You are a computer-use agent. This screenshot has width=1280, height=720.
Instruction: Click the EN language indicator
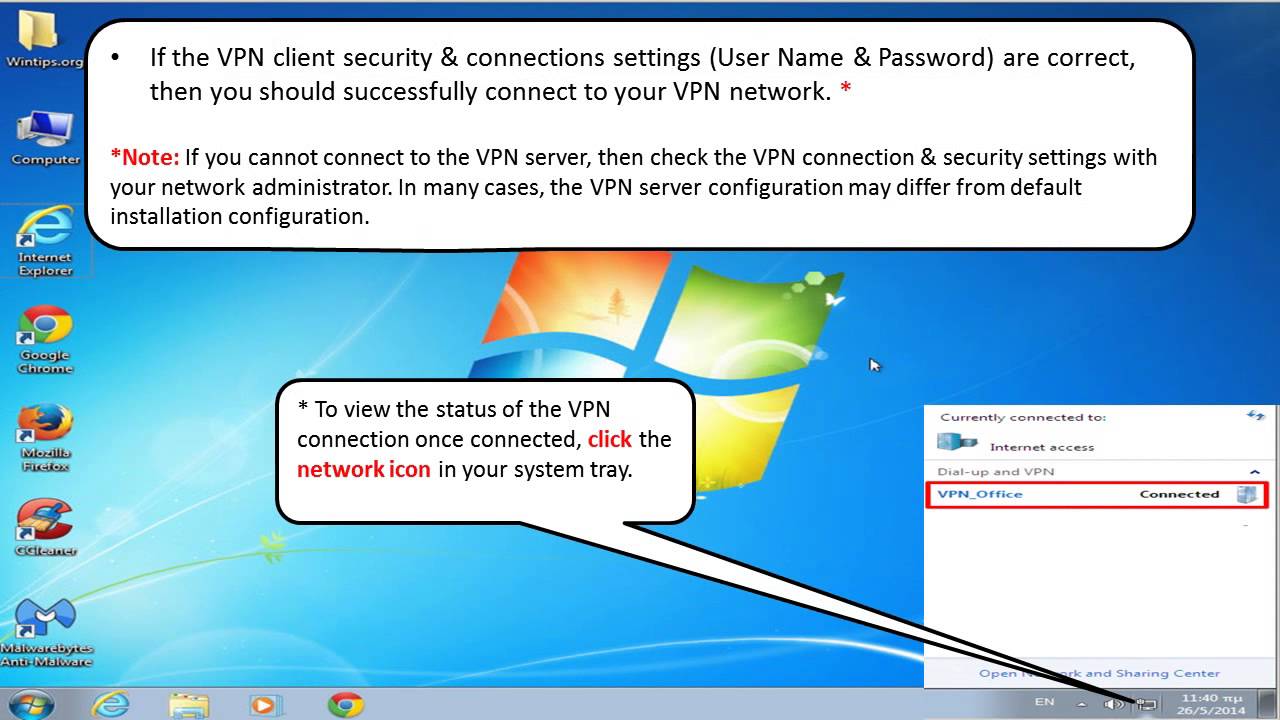[1044, 702]
